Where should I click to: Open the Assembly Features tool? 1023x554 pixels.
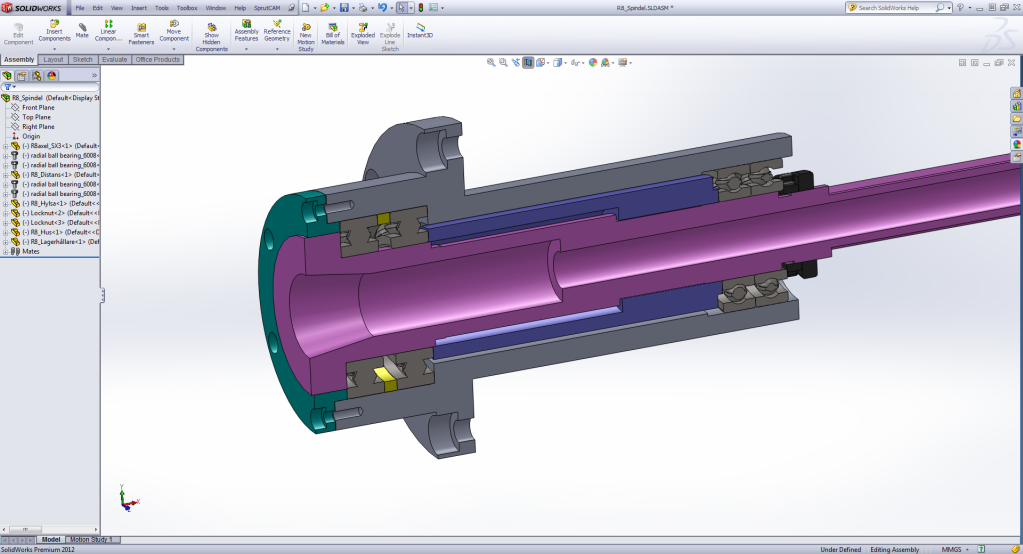tap(247, 31)
